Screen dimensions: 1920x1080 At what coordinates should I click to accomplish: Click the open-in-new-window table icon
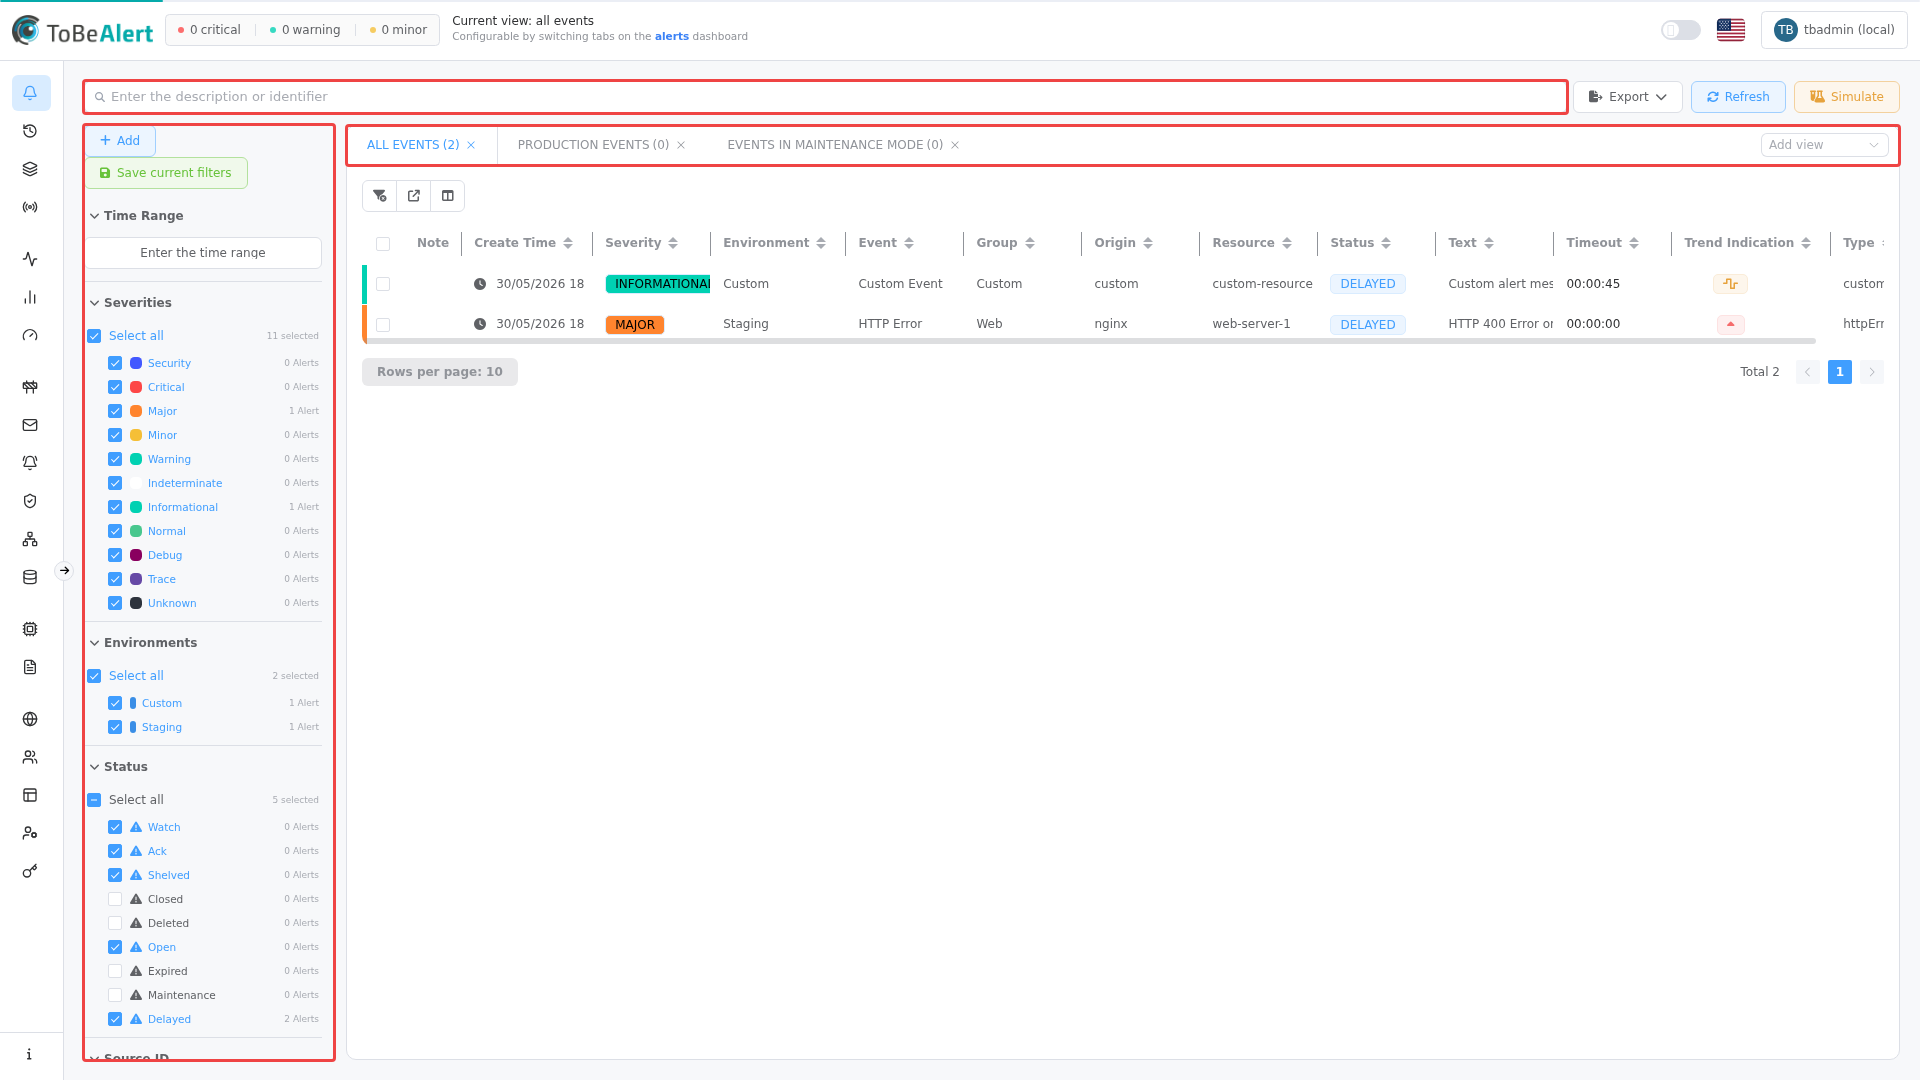(x=414, y=196)
